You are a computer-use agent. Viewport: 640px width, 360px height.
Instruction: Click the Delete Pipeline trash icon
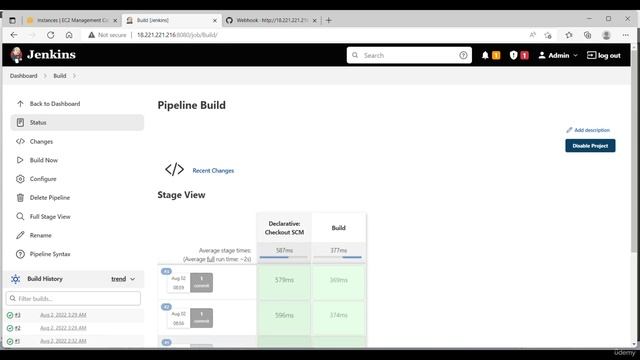coord(20,198)
